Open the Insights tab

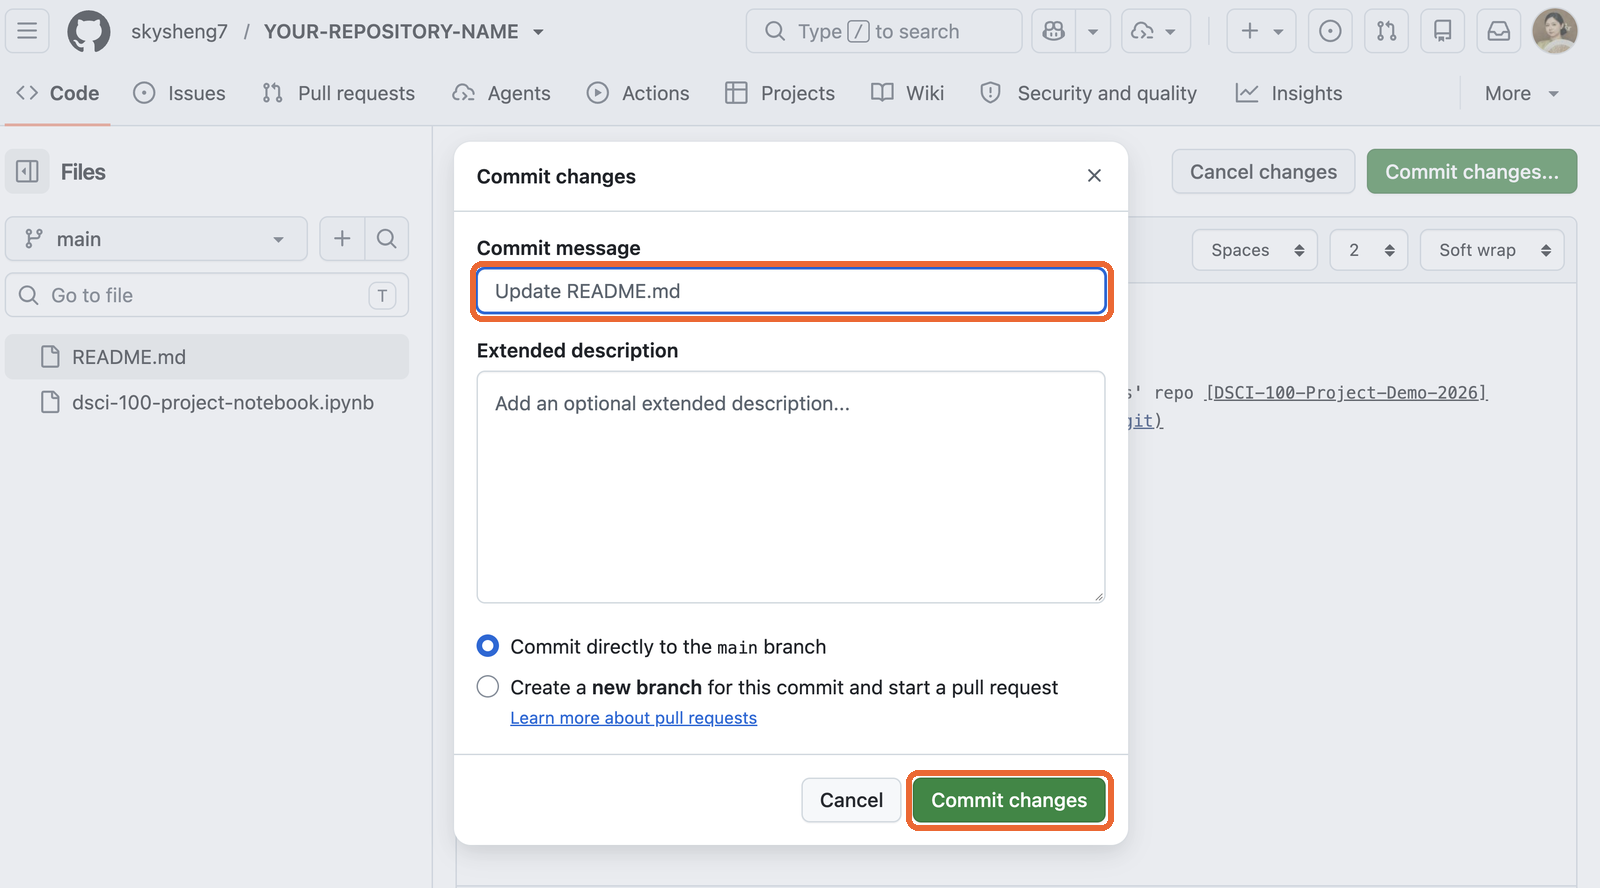[1289, 93]
